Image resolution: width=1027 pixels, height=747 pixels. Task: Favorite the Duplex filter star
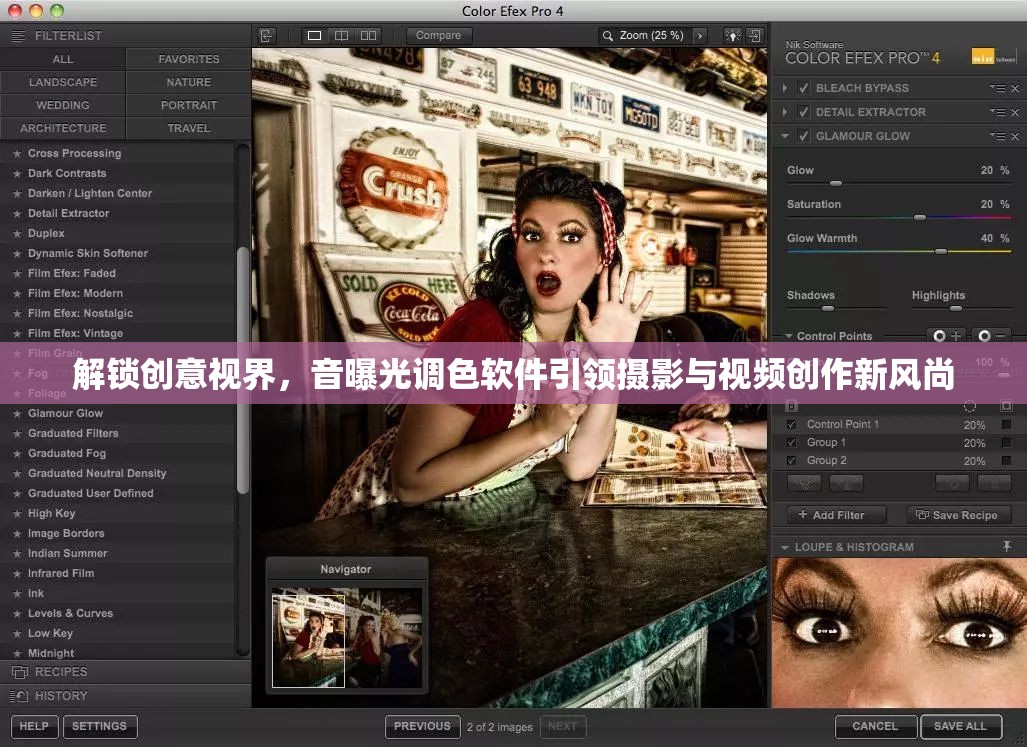tap(17, 234)
